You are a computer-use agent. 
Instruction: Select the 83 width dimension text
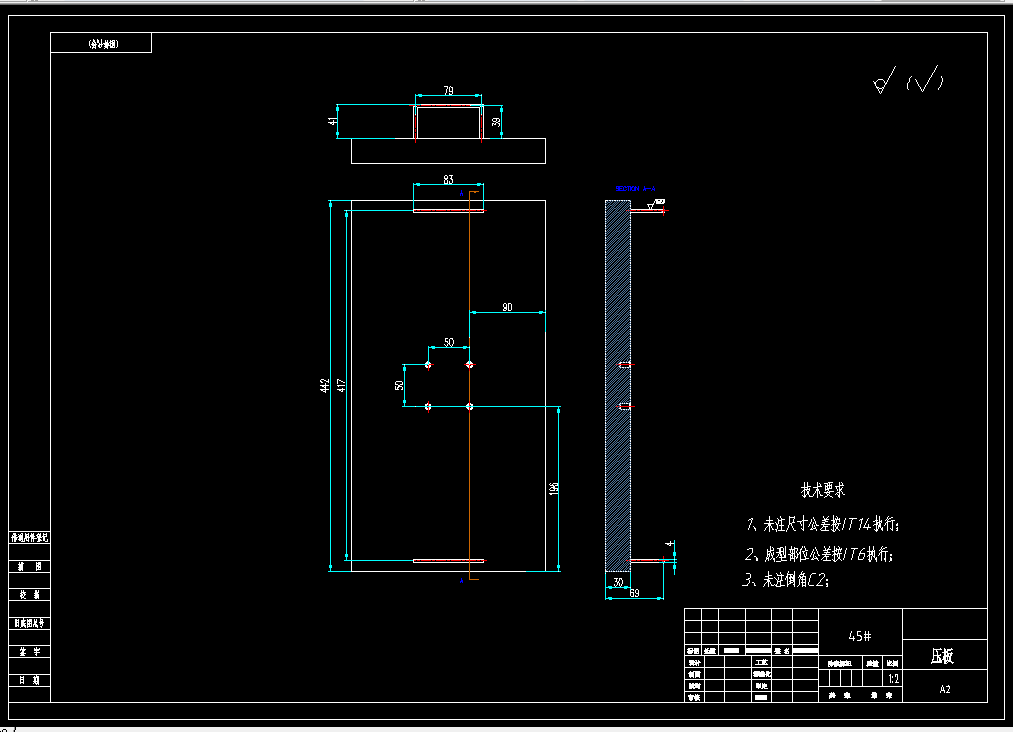(x=448, y=179)
